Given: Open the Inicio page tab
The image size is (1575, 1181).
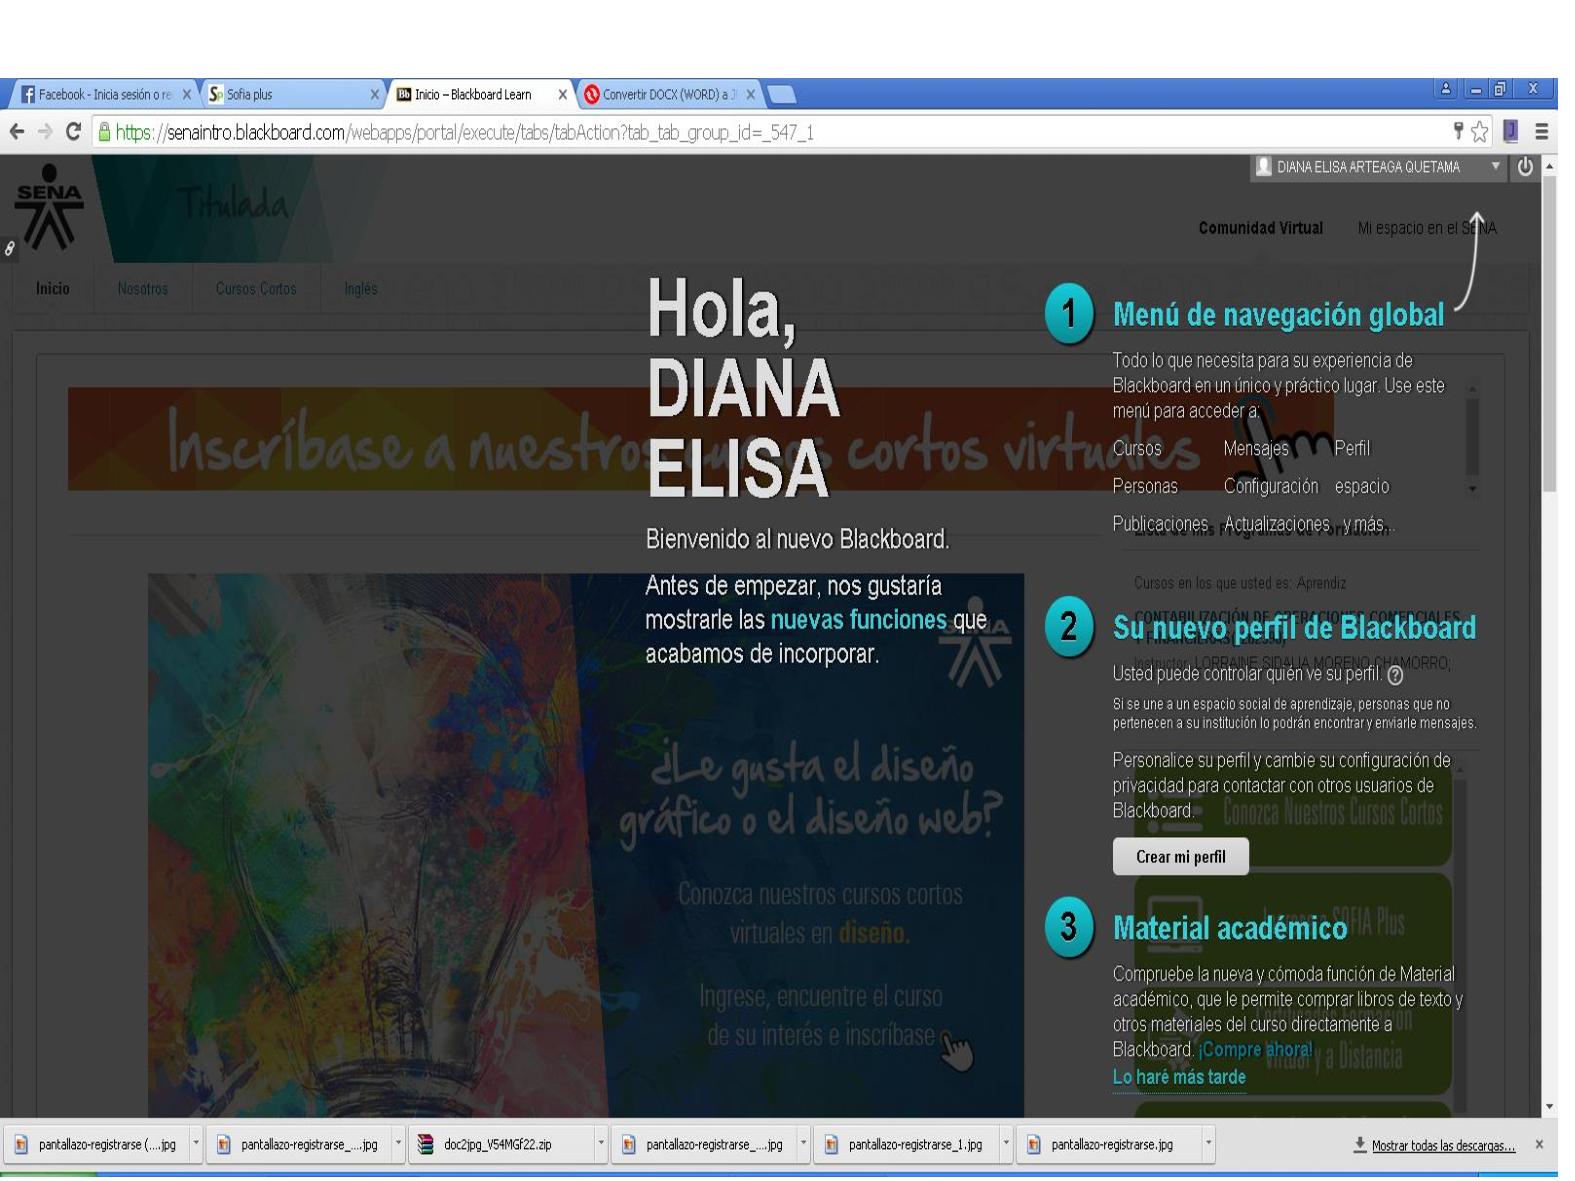Looking at the screenshot, I should pos(53,288).
